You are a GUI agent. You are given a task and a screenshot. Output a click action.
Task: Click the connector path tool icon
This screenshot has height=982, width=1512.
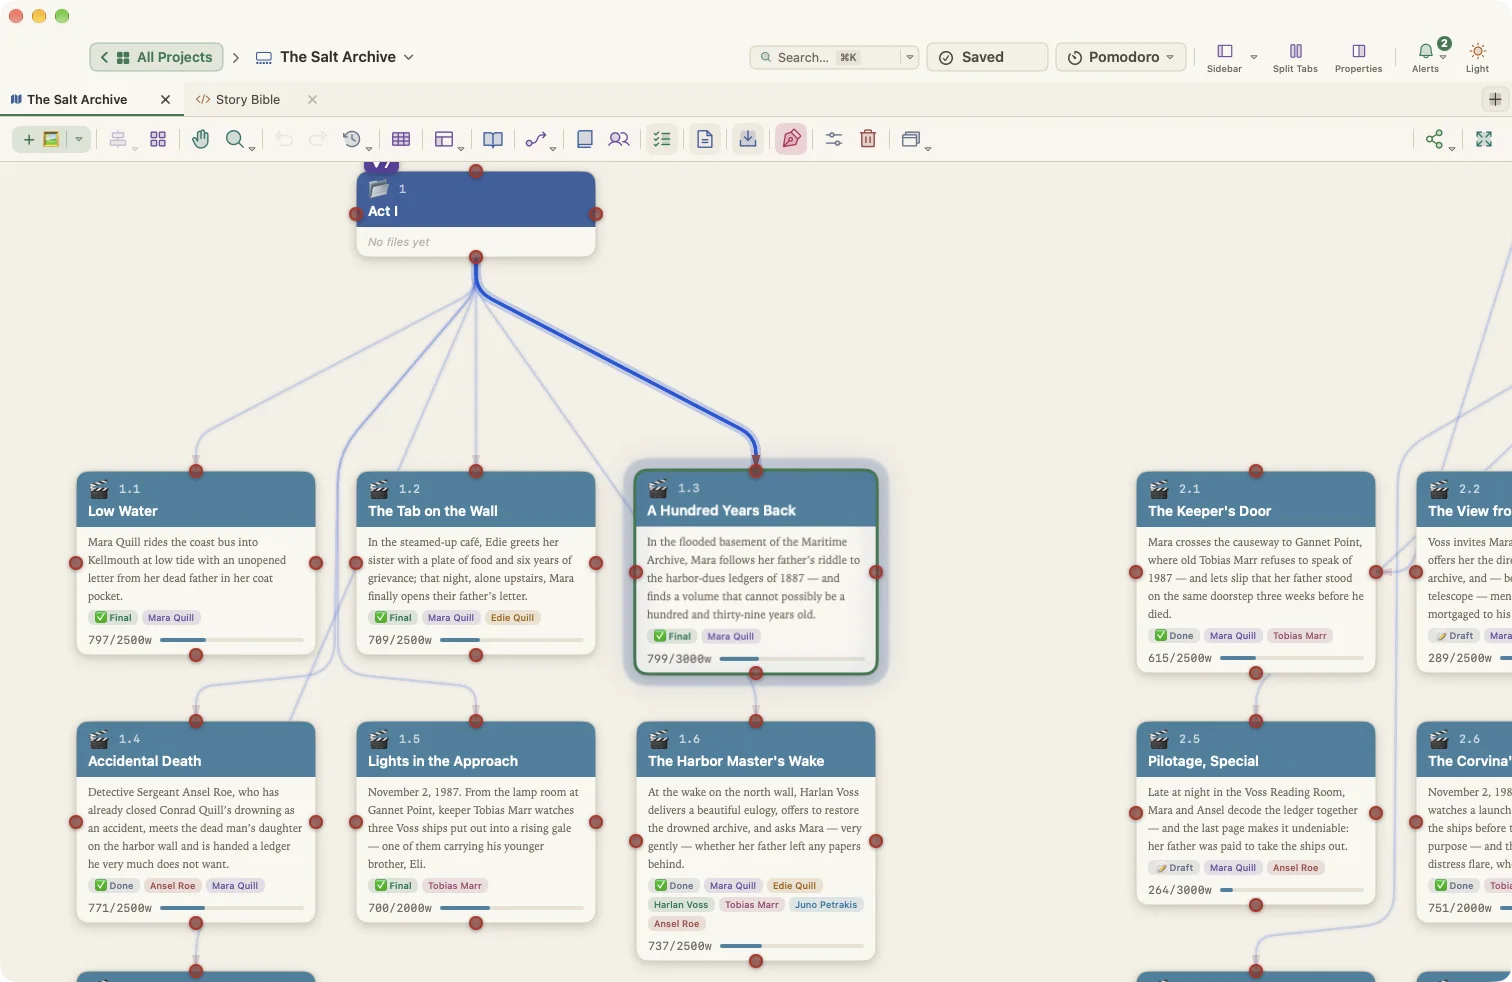(x=536, y=139)
